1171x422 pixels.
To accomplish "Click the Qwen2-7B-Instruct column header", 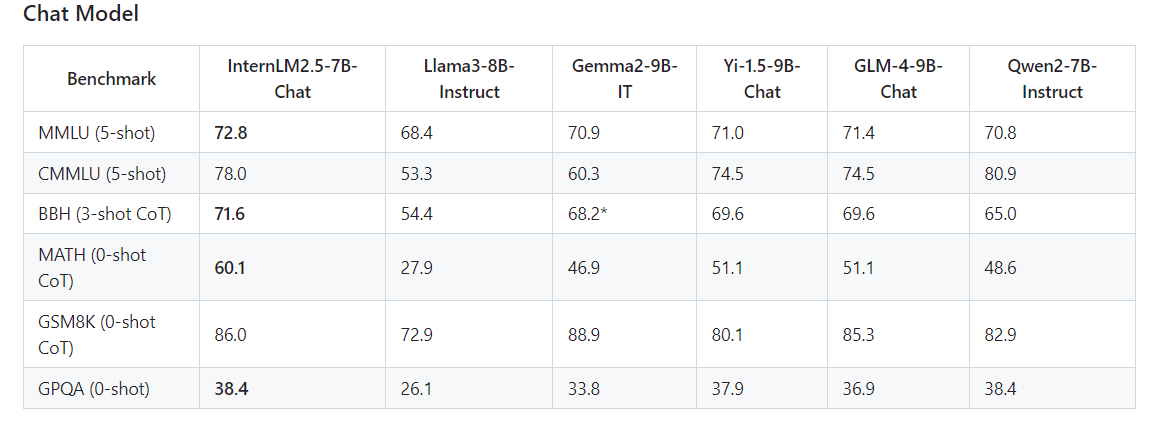I will [x=1052, y=78].
